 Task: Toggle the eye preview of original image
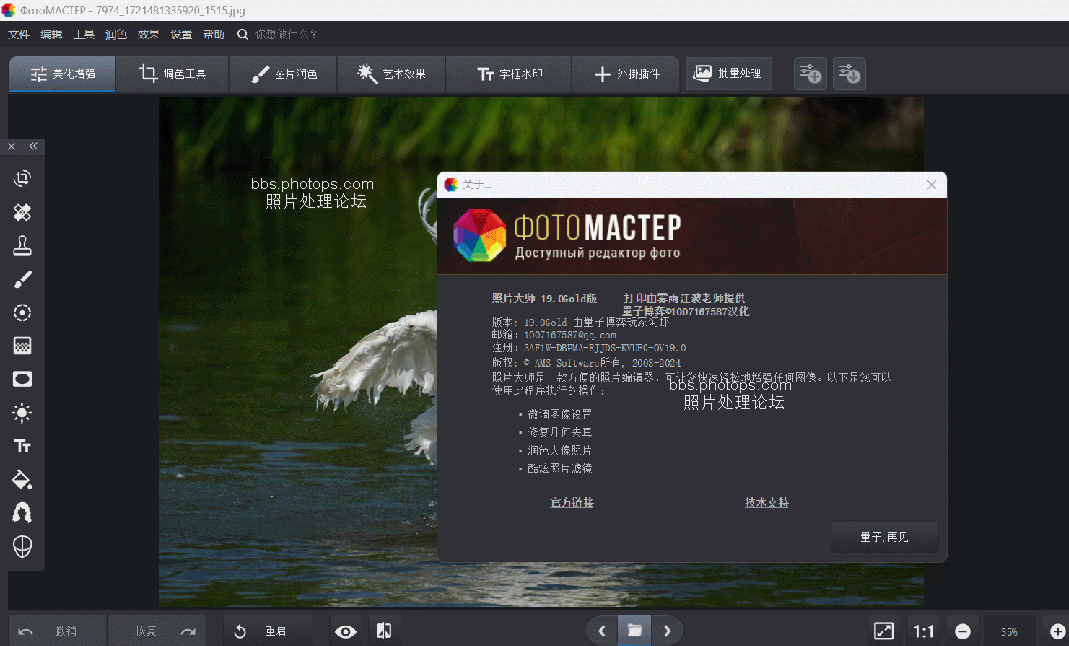pyautogui.click(x=346, y=631)
